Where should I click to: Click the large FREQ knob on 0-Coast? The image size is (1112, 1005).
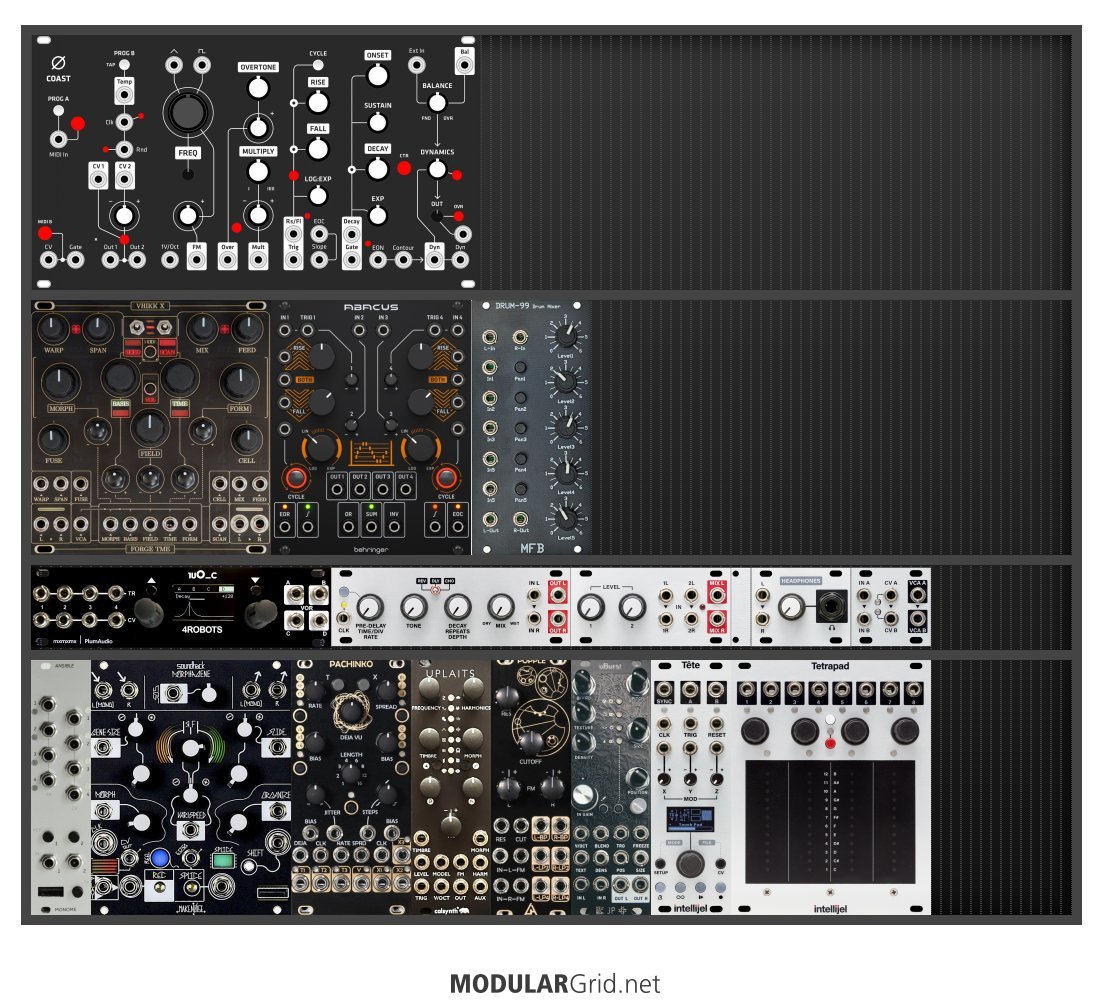[x=187, y=113]
